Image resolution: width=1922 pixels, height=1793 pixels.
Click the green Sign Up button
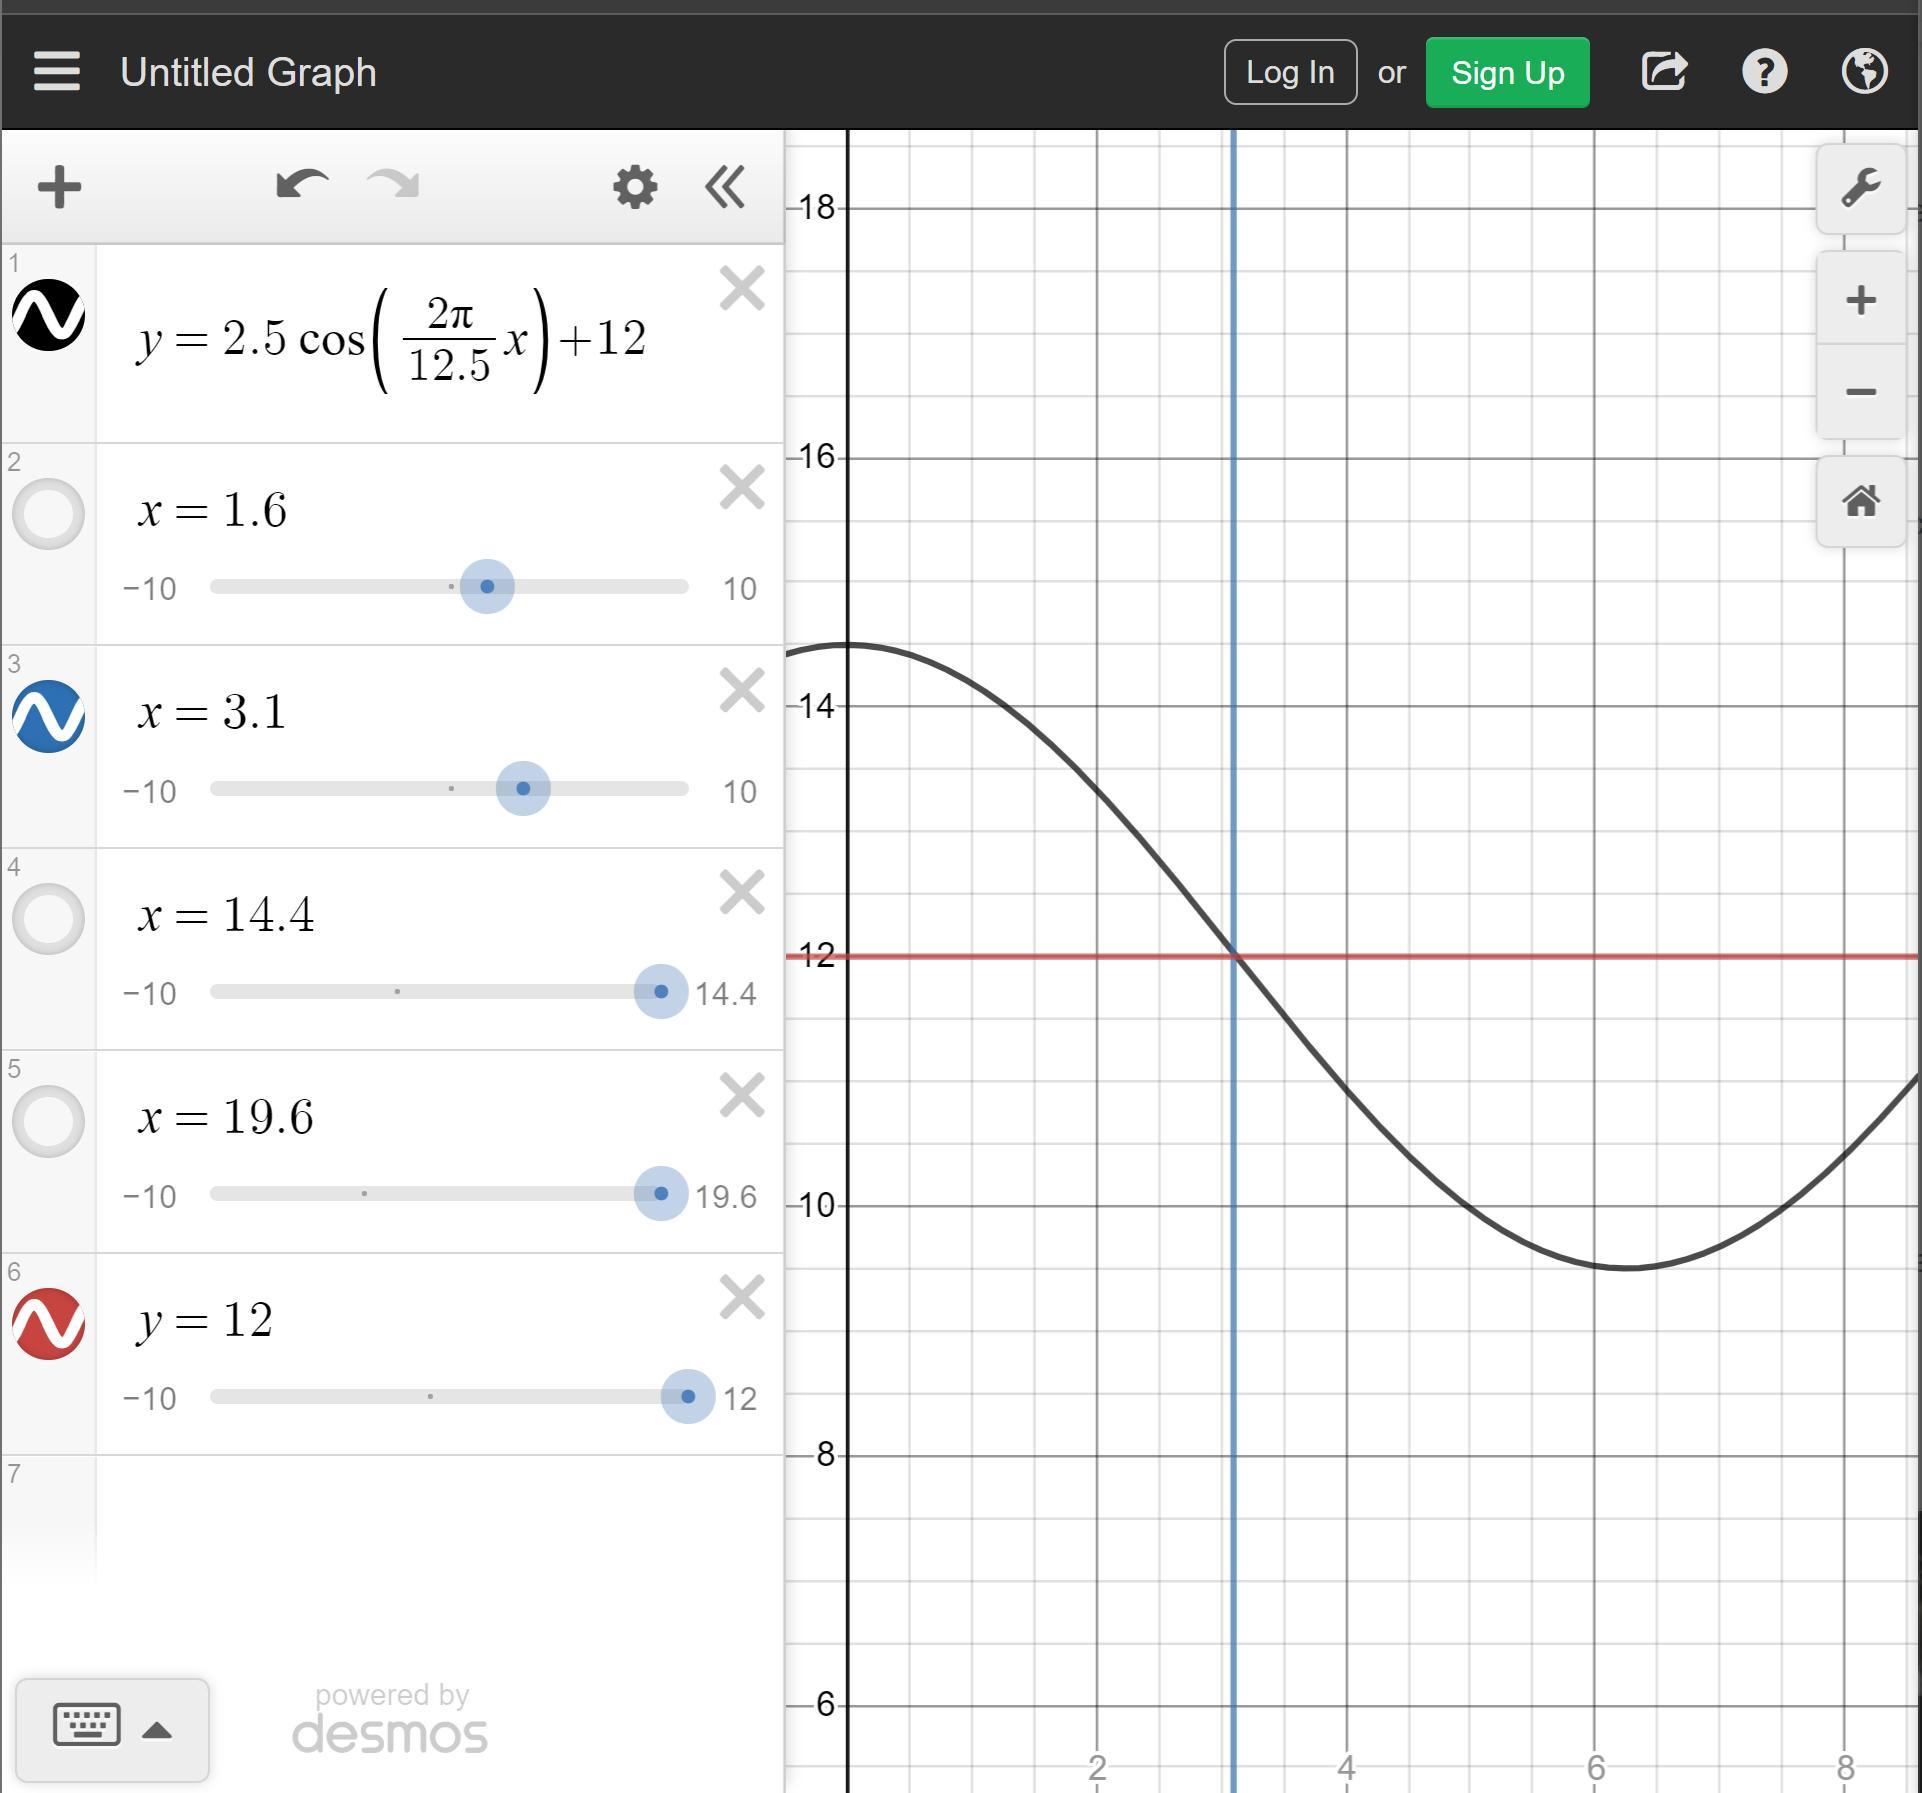[1507, 72]
